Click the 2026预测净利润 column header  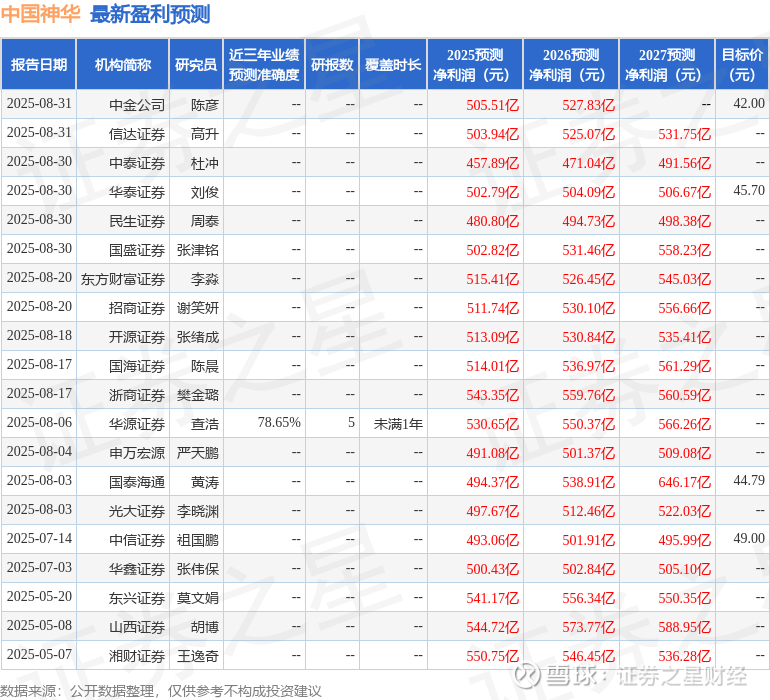coord(571,65)
